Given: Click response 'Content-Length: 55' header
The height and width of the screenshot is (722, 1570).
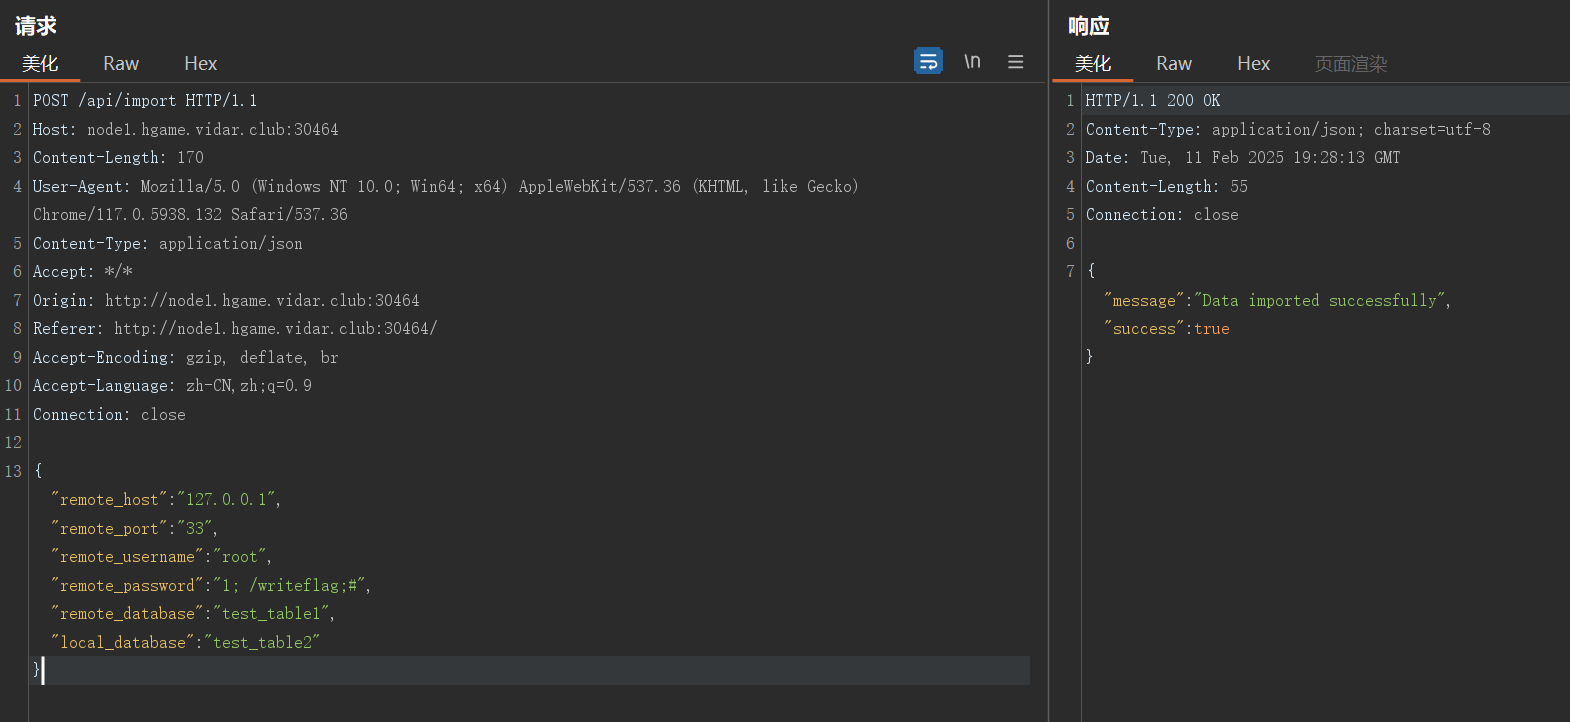Looking at the screenshot, I should tap(1167, 186).
